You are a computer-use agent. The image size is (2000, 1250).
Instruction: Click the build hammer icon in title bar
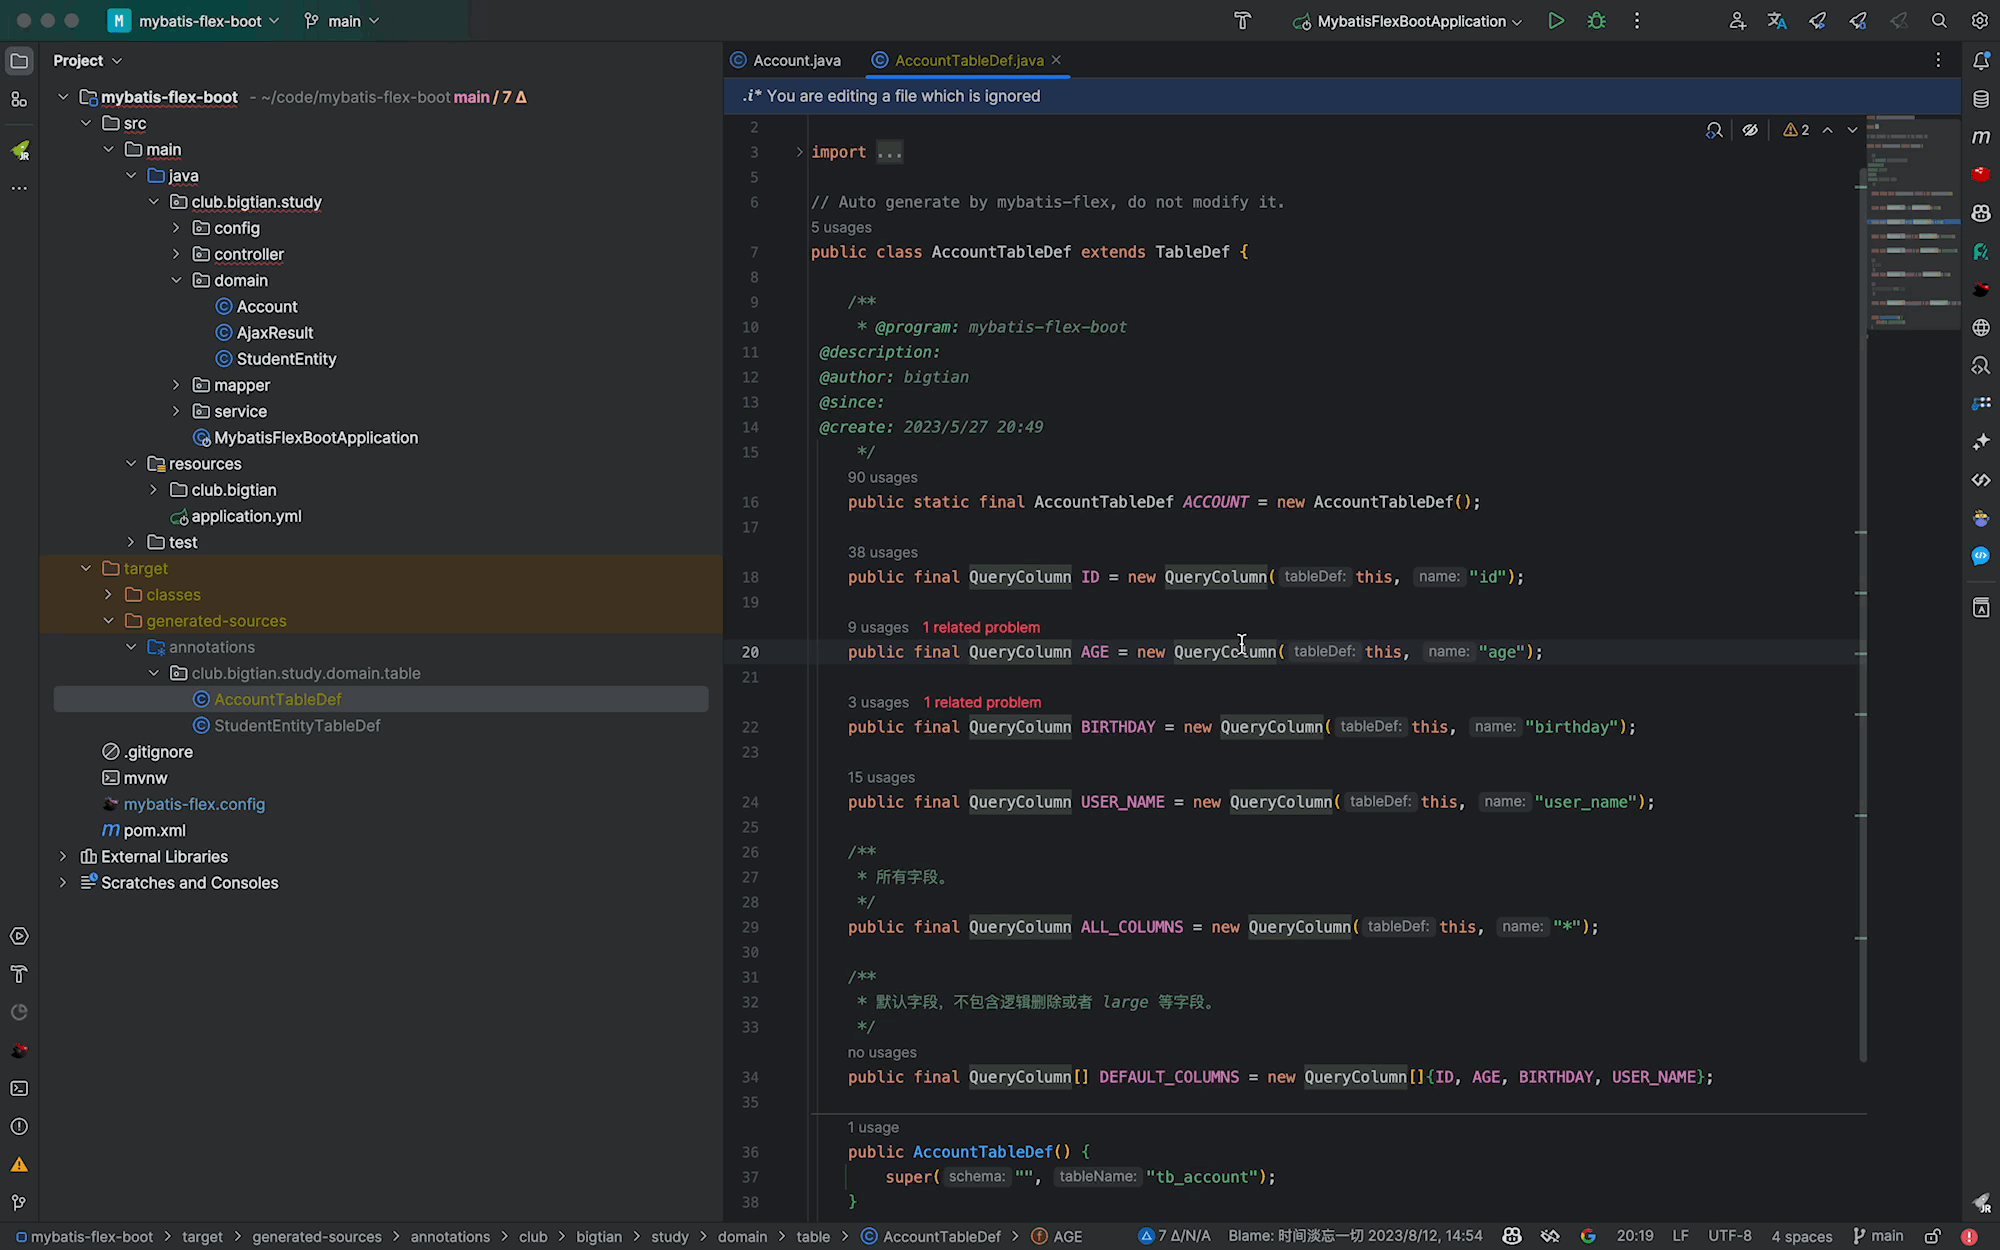pos(1242,21)
